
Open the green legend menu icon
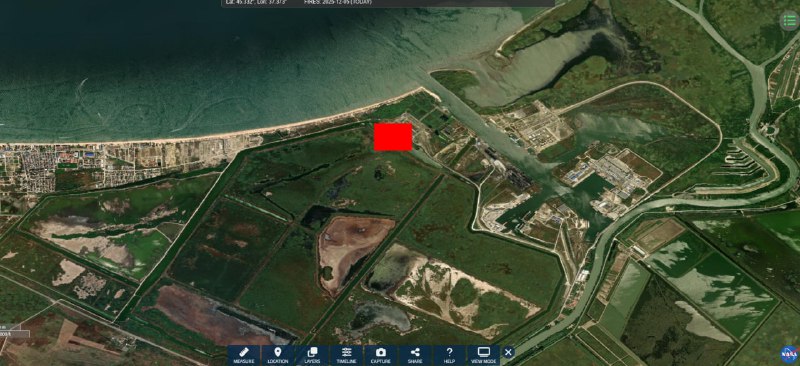(x=789, y=20)
